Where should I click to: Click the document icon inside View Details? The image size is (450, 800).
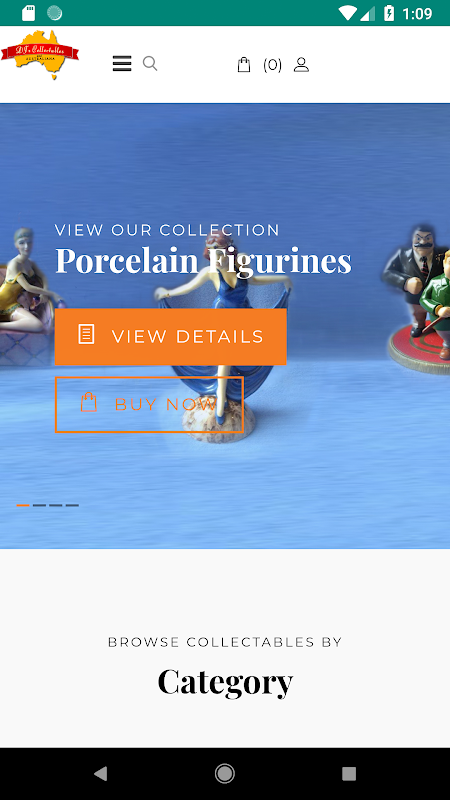(86, 335)
